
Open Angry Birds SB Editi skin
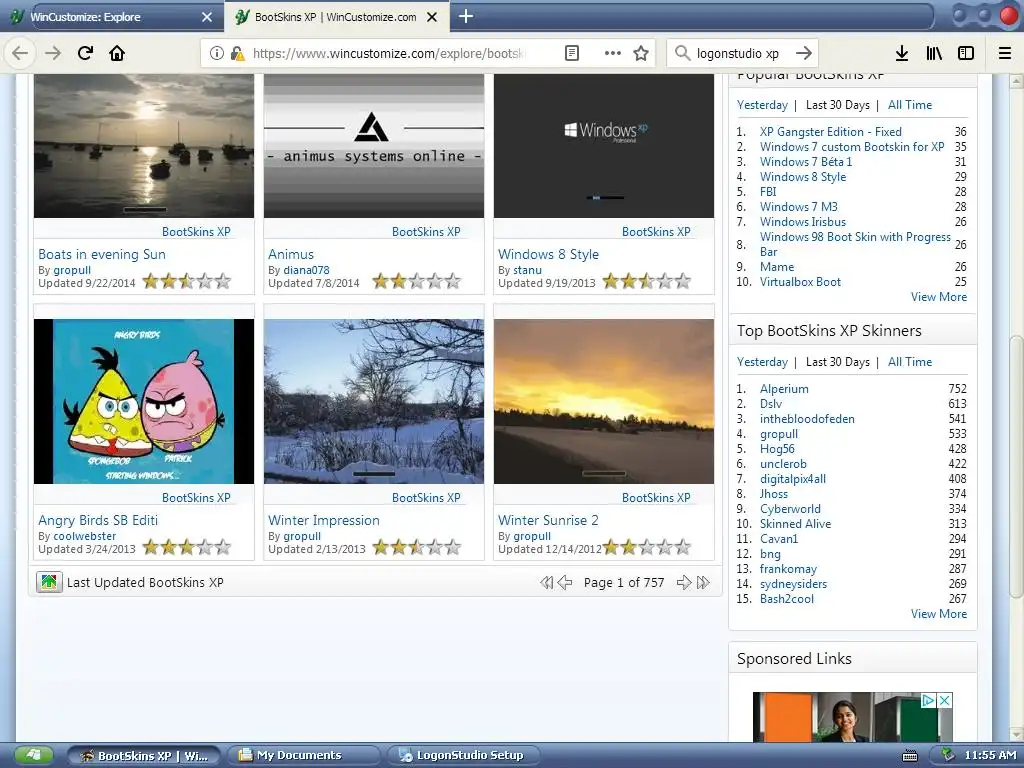(x=98, y=520)
